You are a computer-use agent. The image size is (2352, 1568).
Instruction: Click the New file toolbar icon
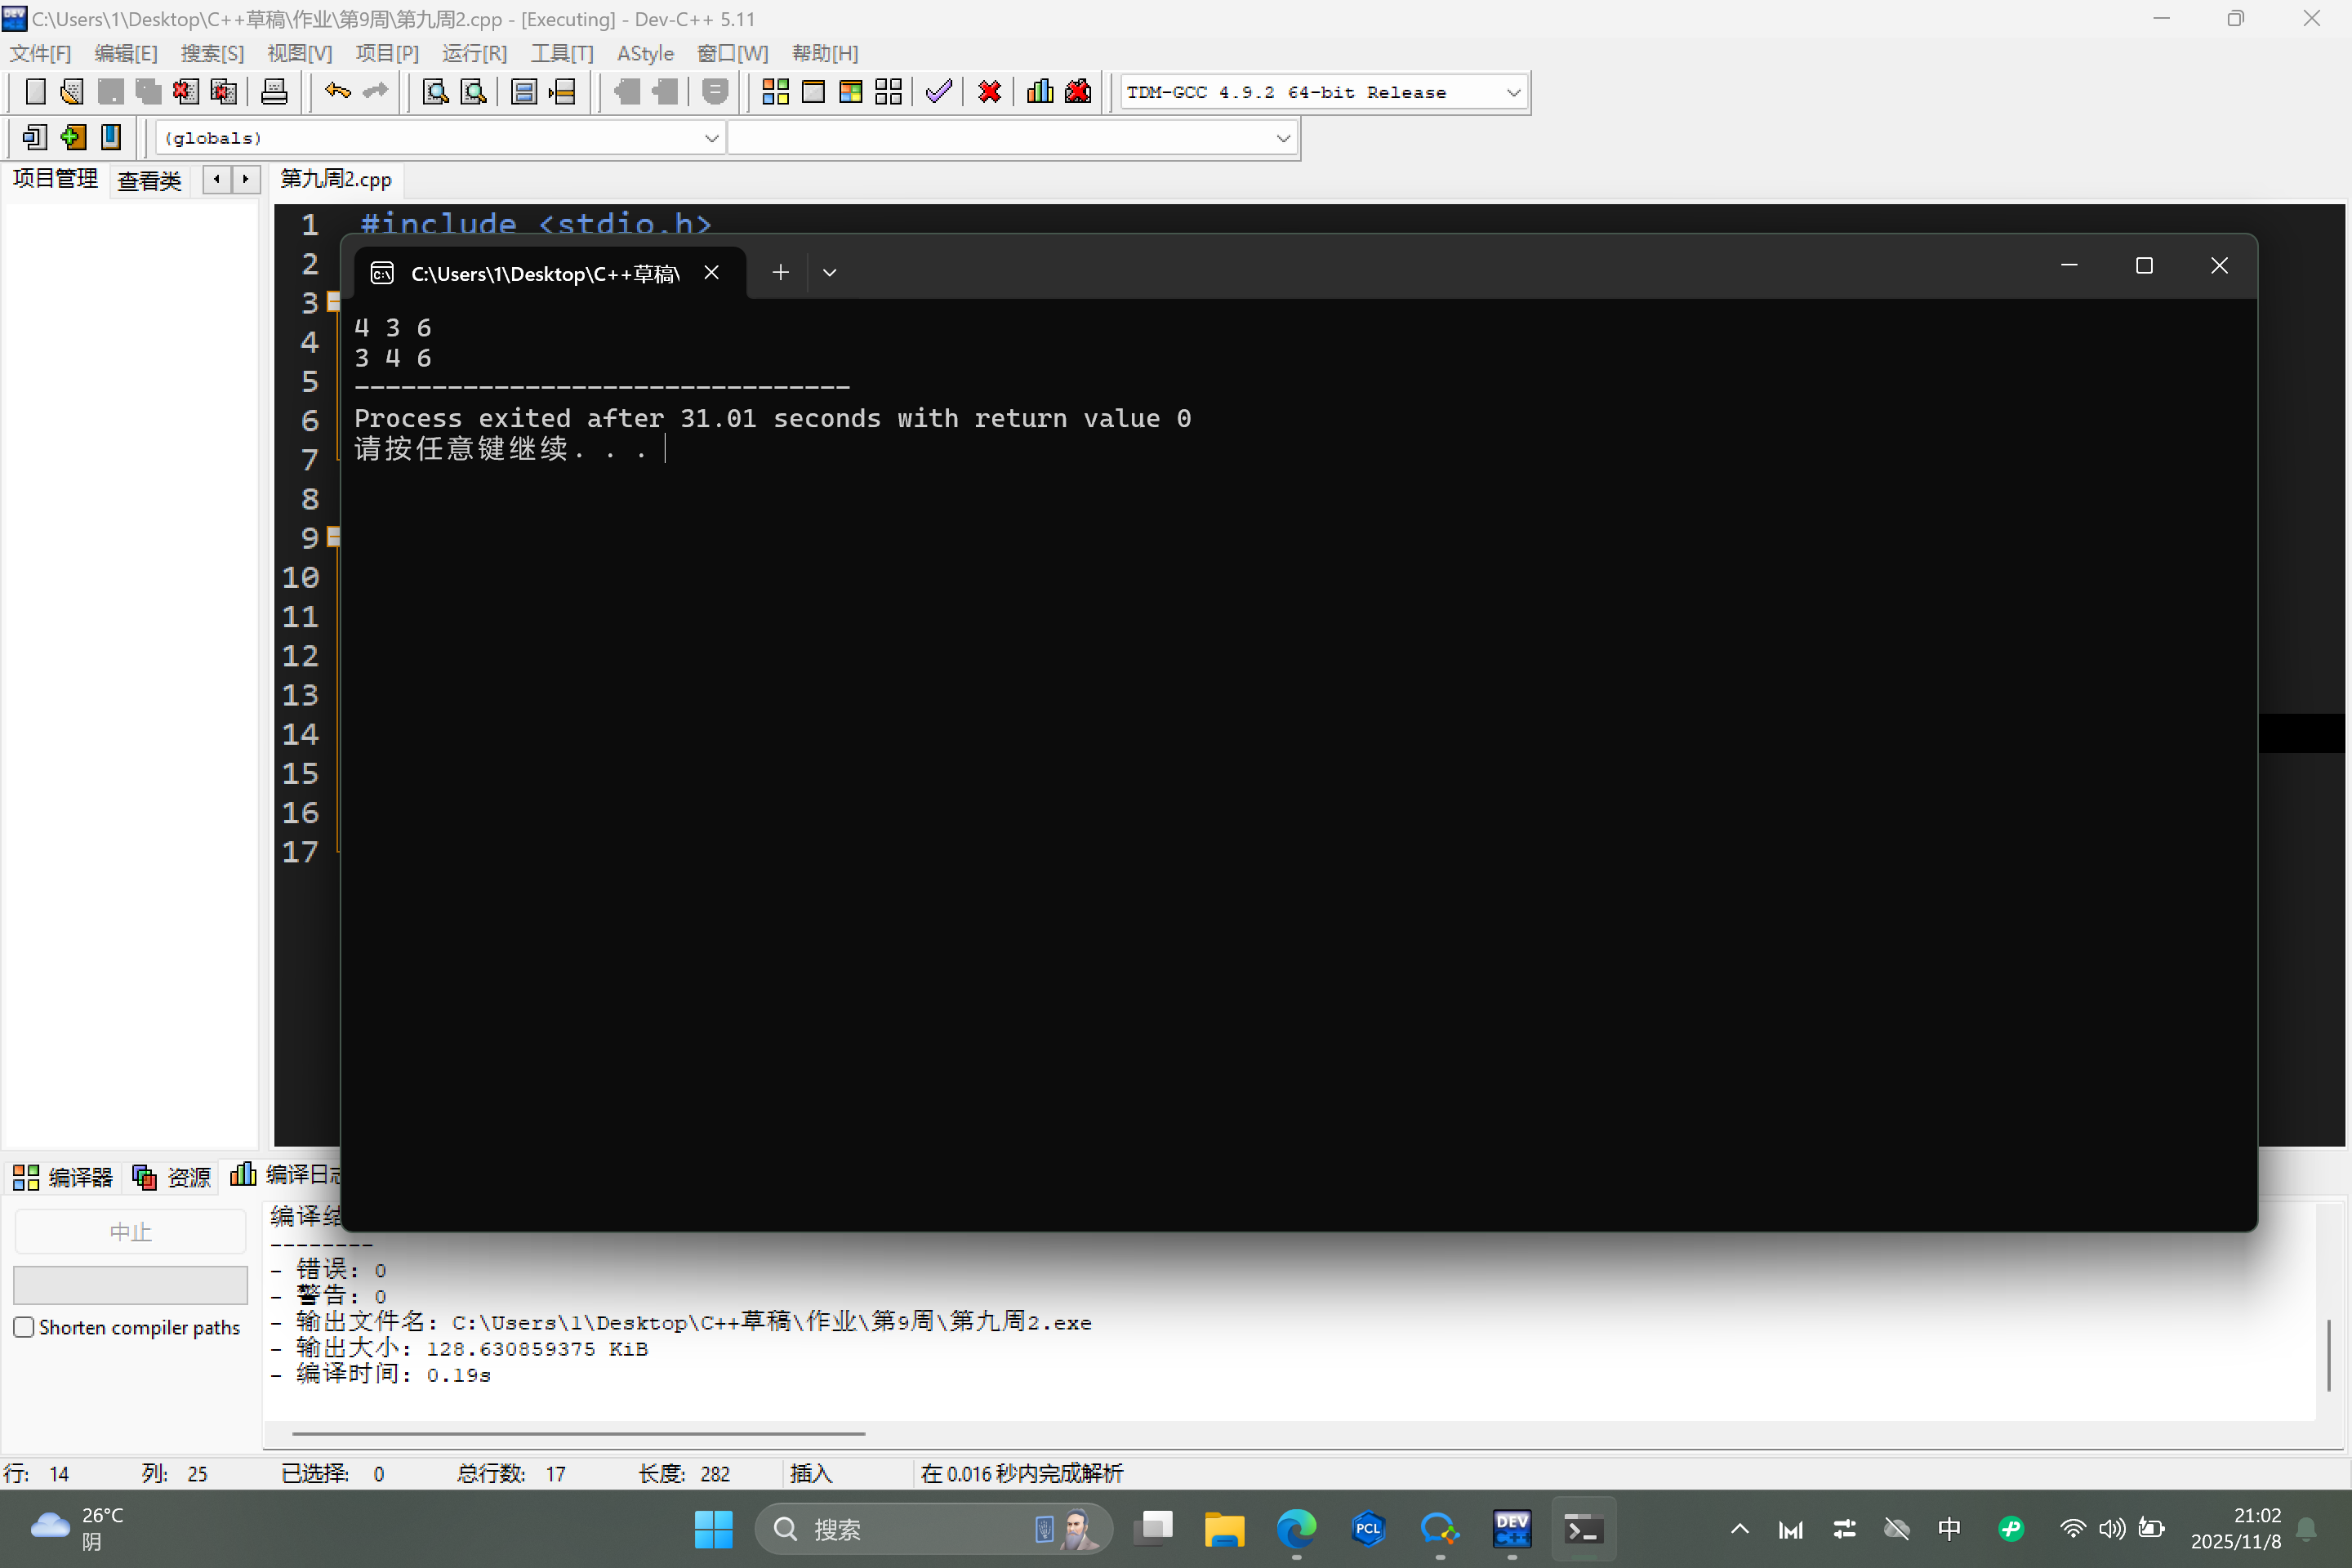tap(35, 92)
